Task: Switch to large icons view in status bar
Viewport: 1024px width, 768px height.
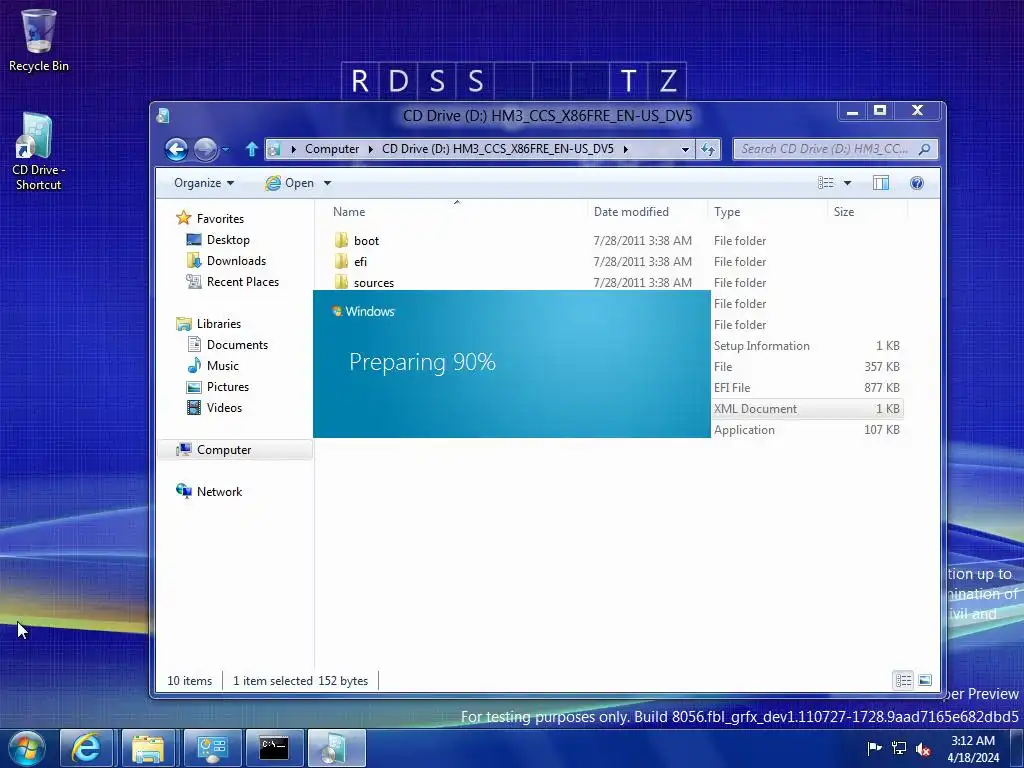Action: pyautogui.click(x=925, y=680)
